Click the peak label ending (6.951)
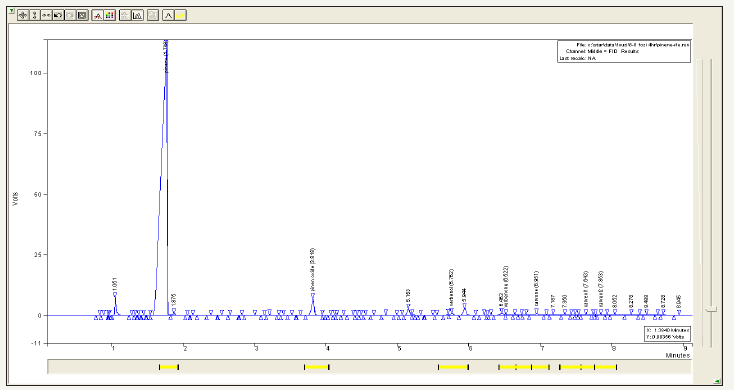The height and width of the screenshot is (390, 734). (536, 288)
